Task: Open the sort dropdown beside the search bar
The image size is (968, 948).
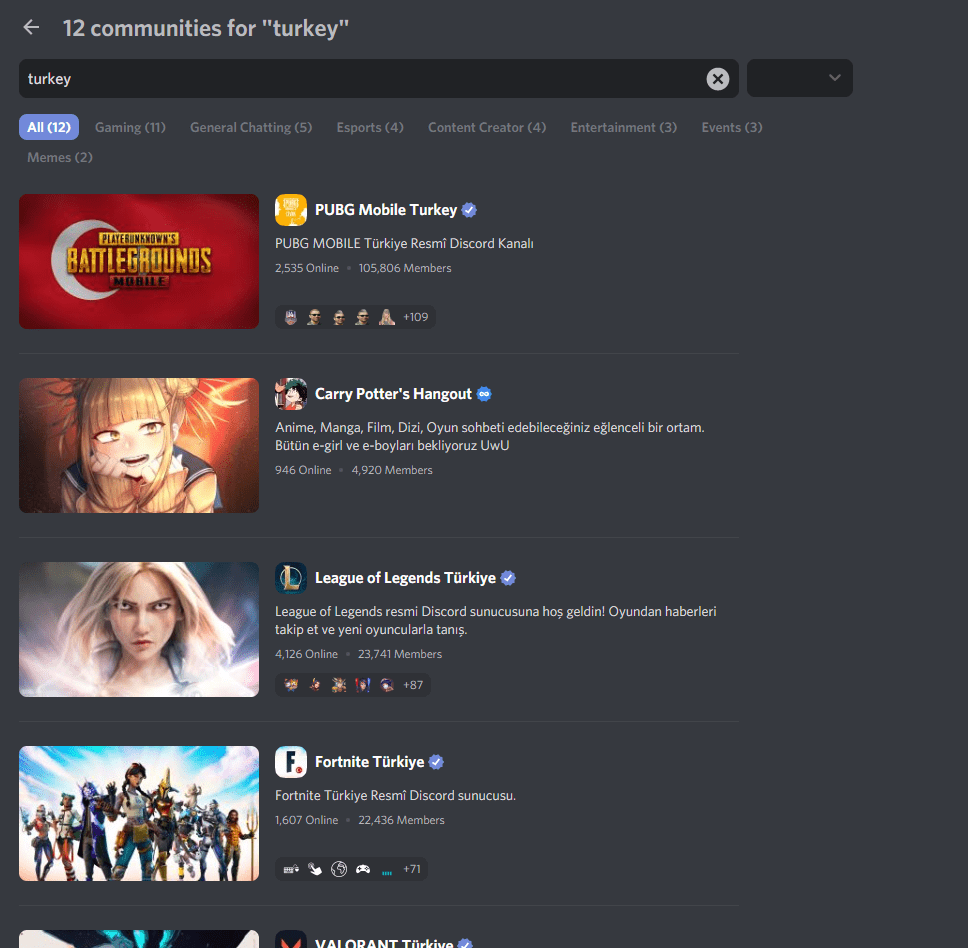Action: point(799,78)
